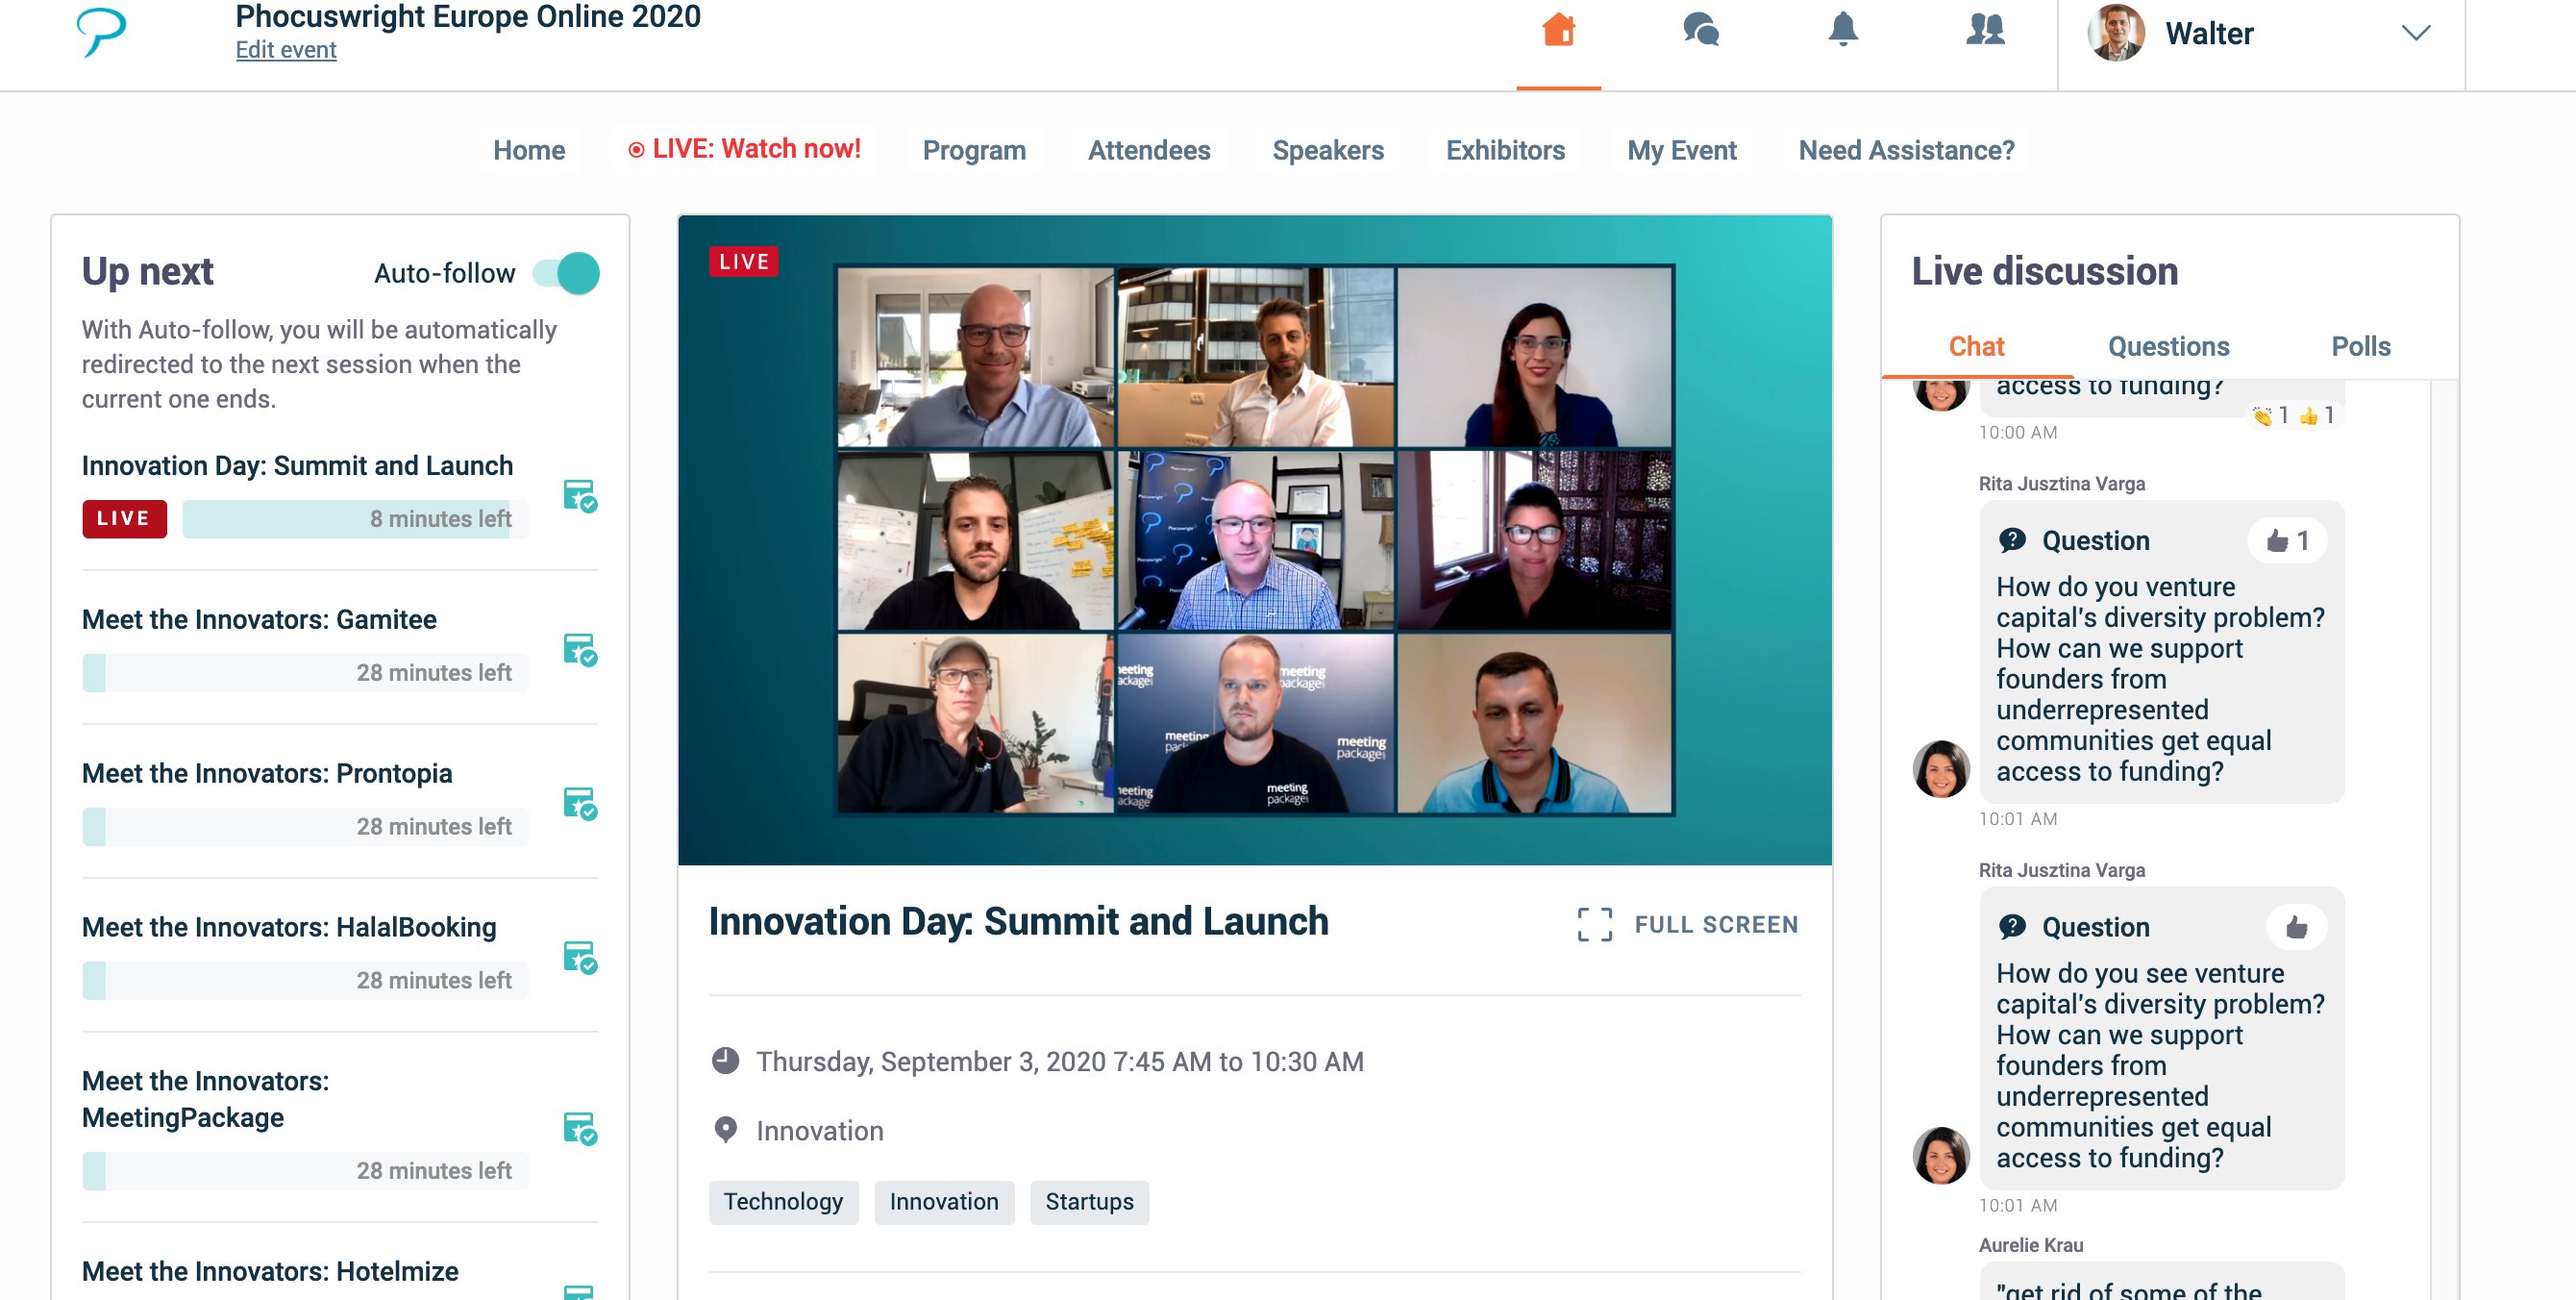Click agenda icon for Prontopia session
2576x1300 pixels.
point(580,804)
